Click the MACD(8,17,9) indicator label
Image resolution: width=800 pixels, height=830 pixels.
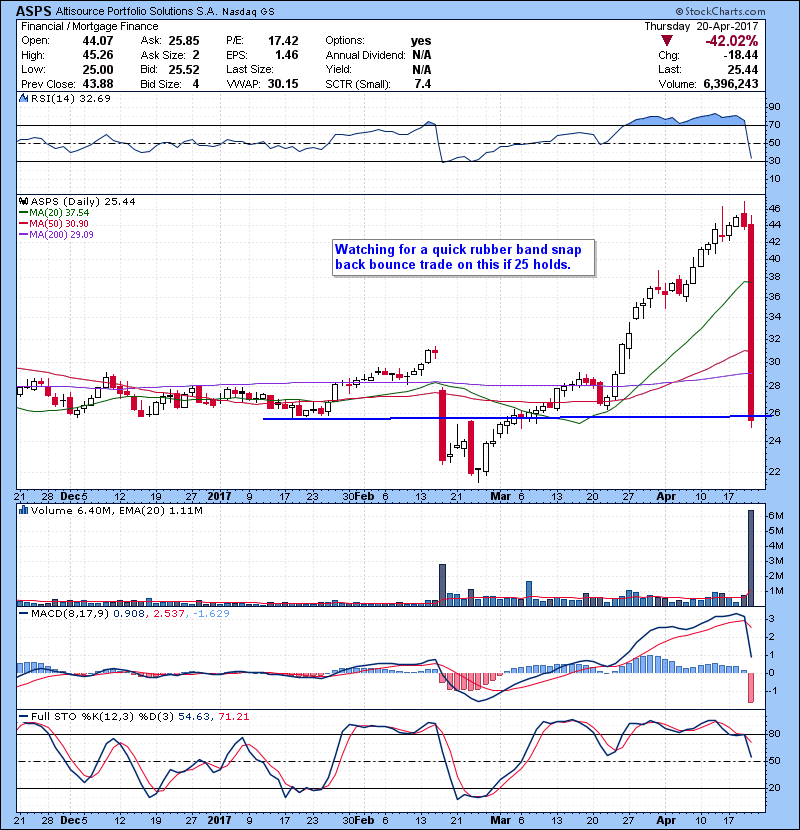(70, 614)
